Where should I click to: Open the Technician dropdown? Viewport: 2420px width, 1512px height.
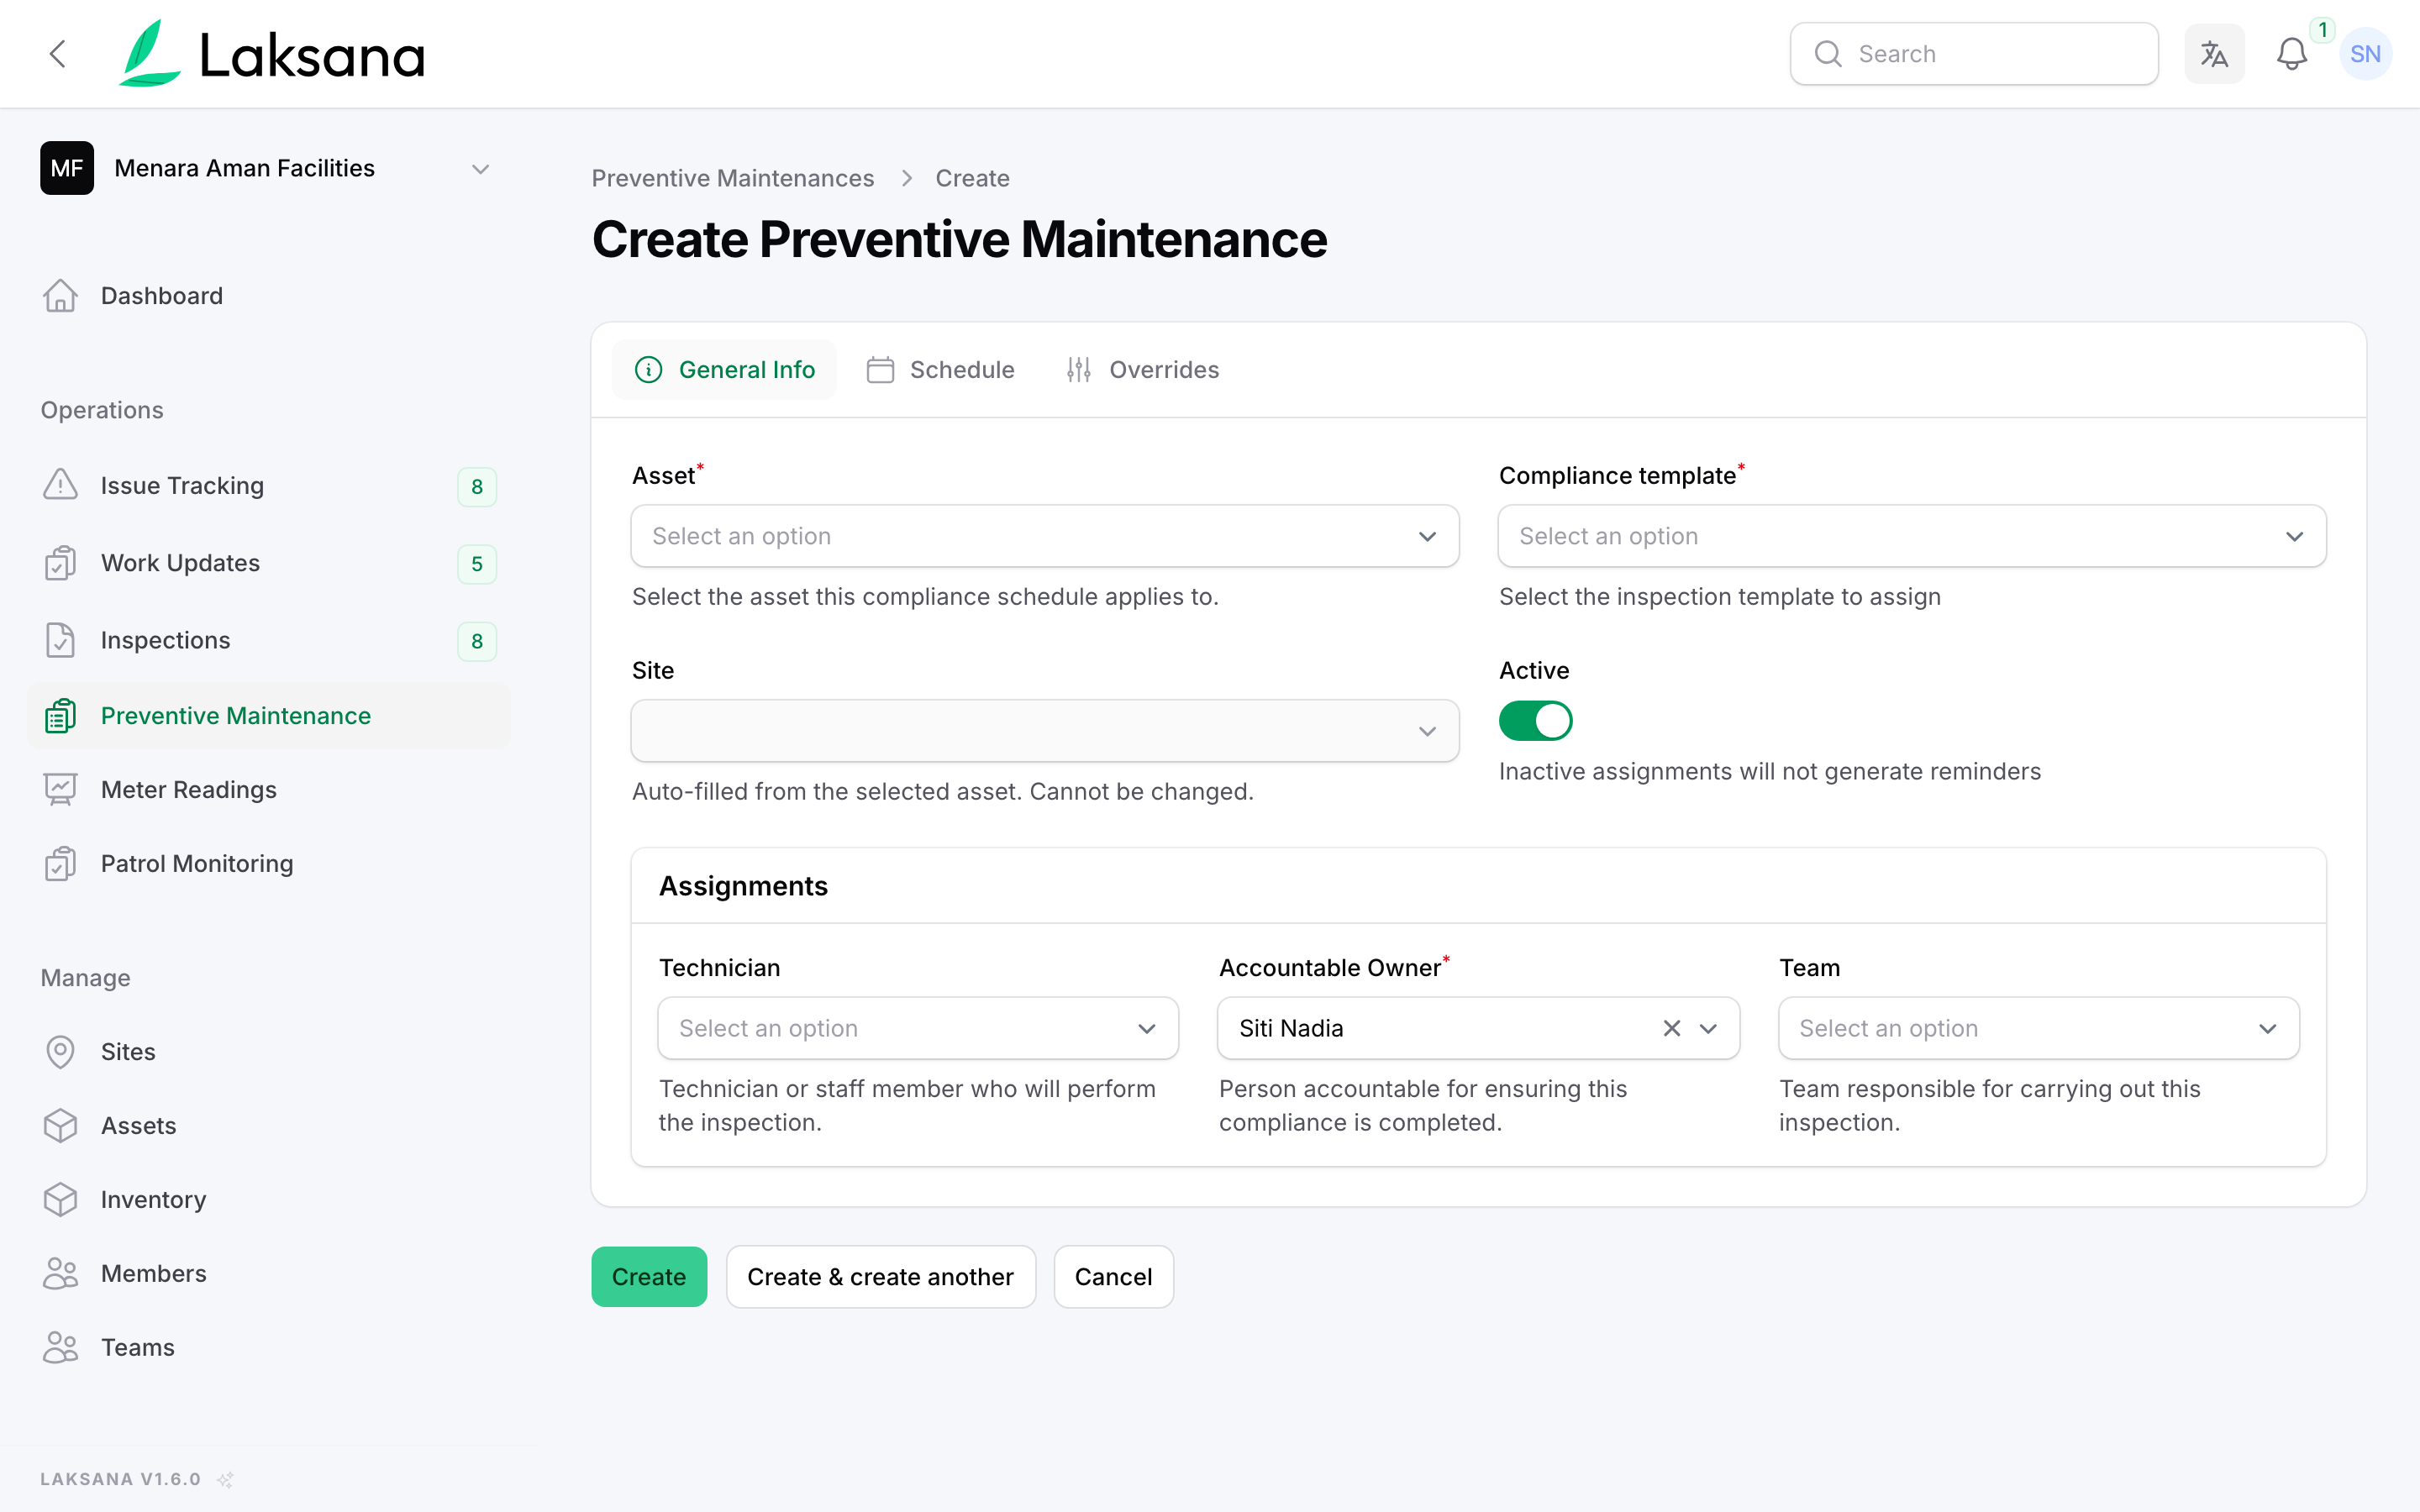coord(918,1028)
